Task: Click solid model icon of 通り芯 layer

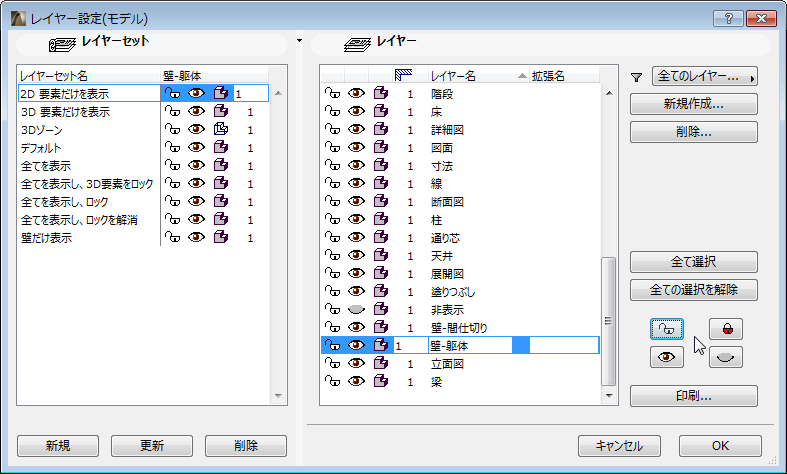Action: 381,238
